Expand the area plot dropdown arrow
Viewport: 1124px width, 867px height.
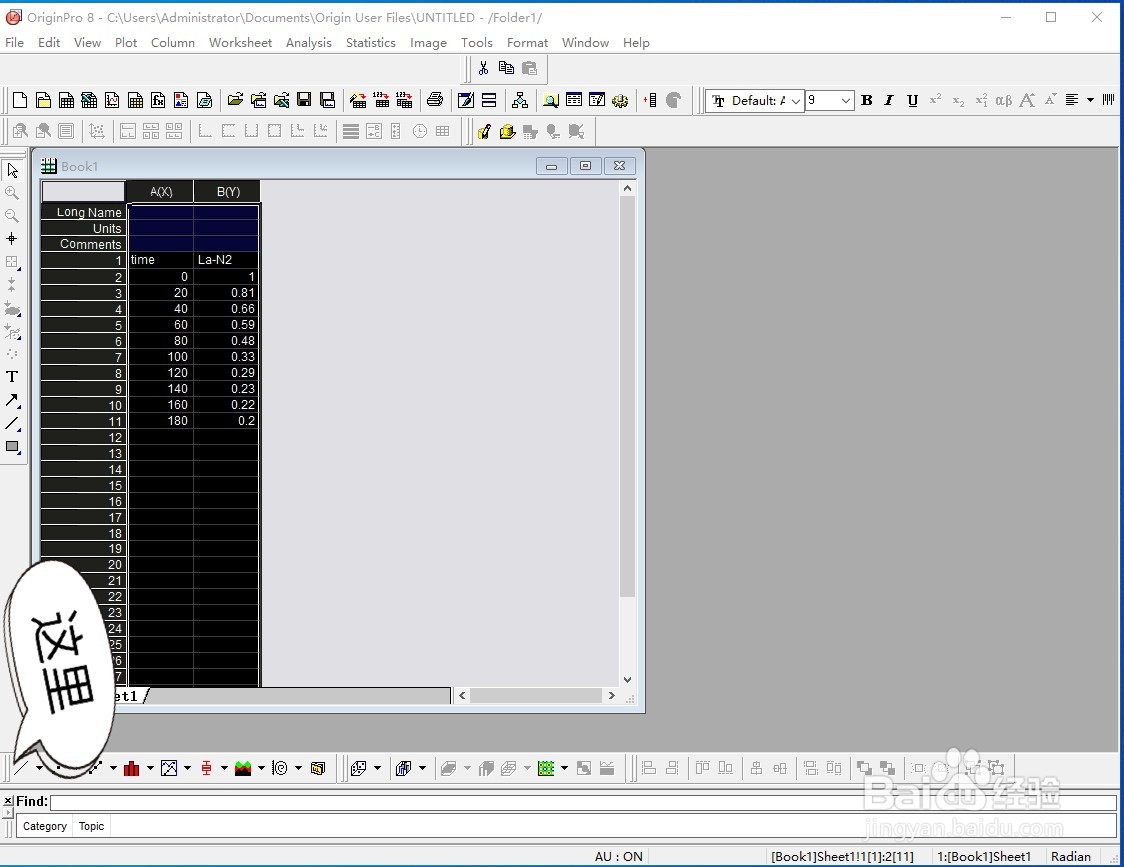(261, 768)
